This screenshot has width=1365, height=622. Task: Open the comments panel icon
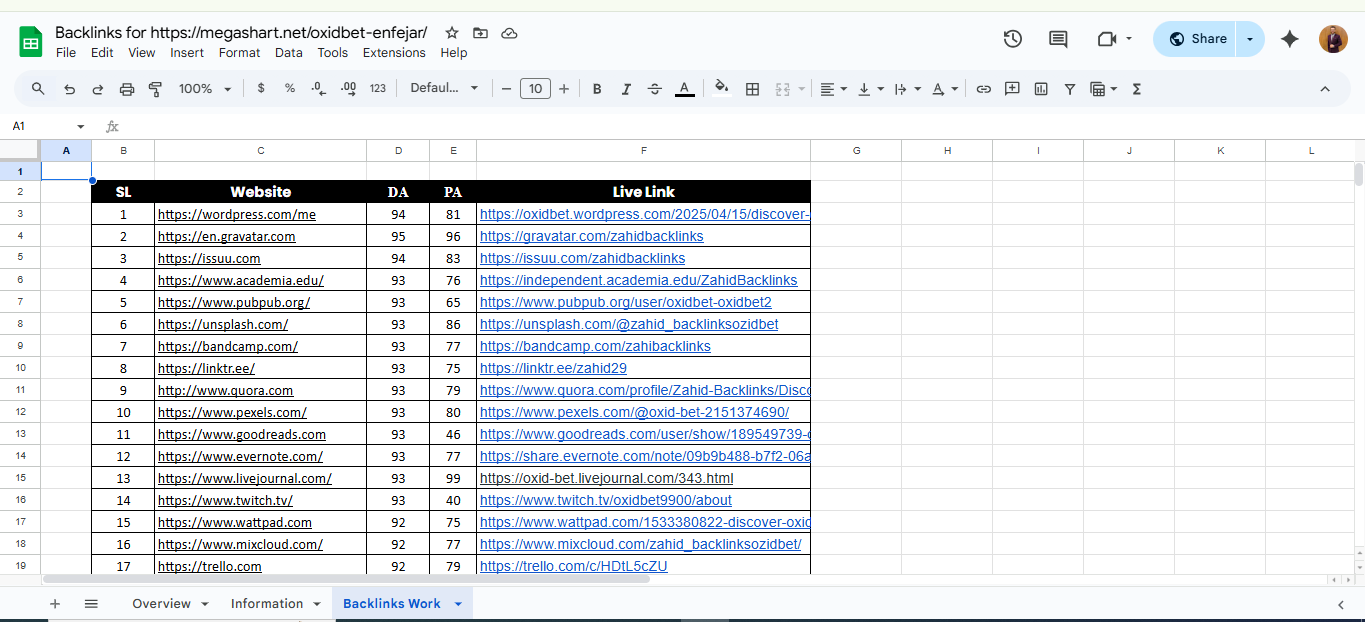pyautogui.click(x=1058, y=39)
